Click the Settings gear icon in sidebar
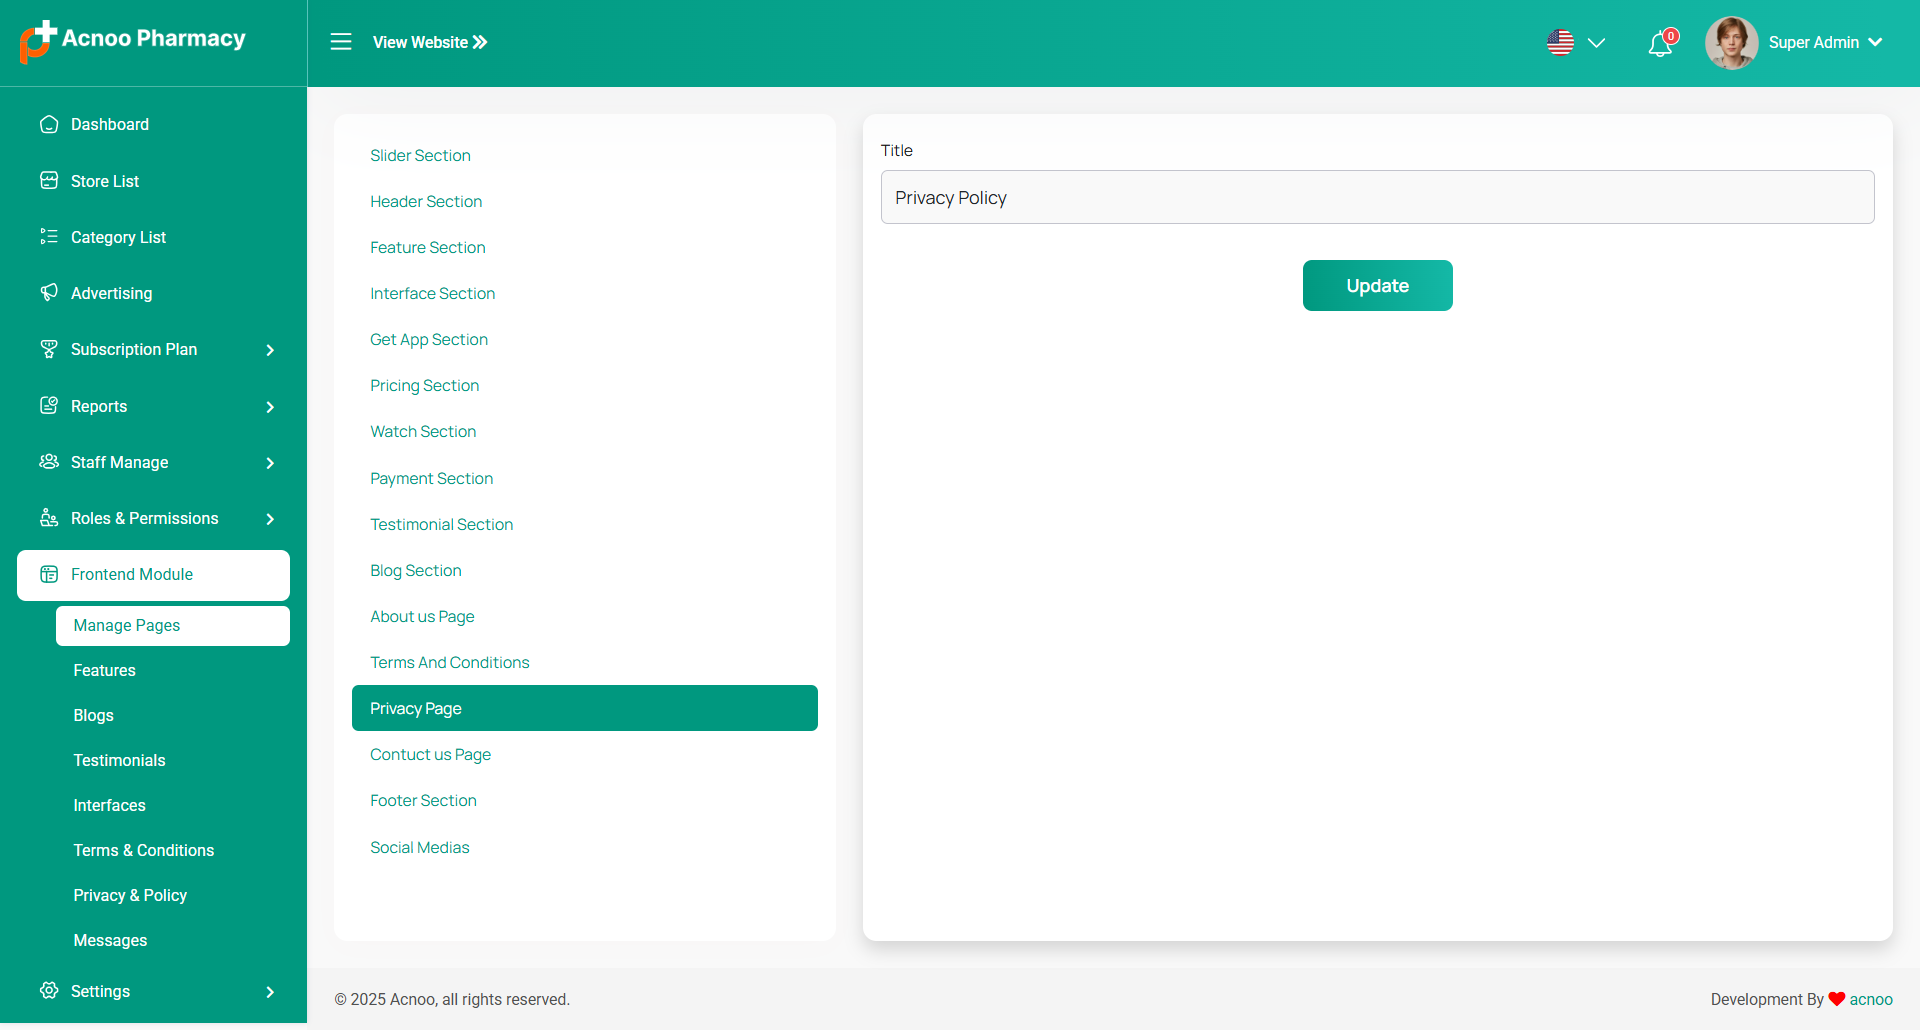1920x1030 pixels. pyautogui.click(x=49, y=991)
